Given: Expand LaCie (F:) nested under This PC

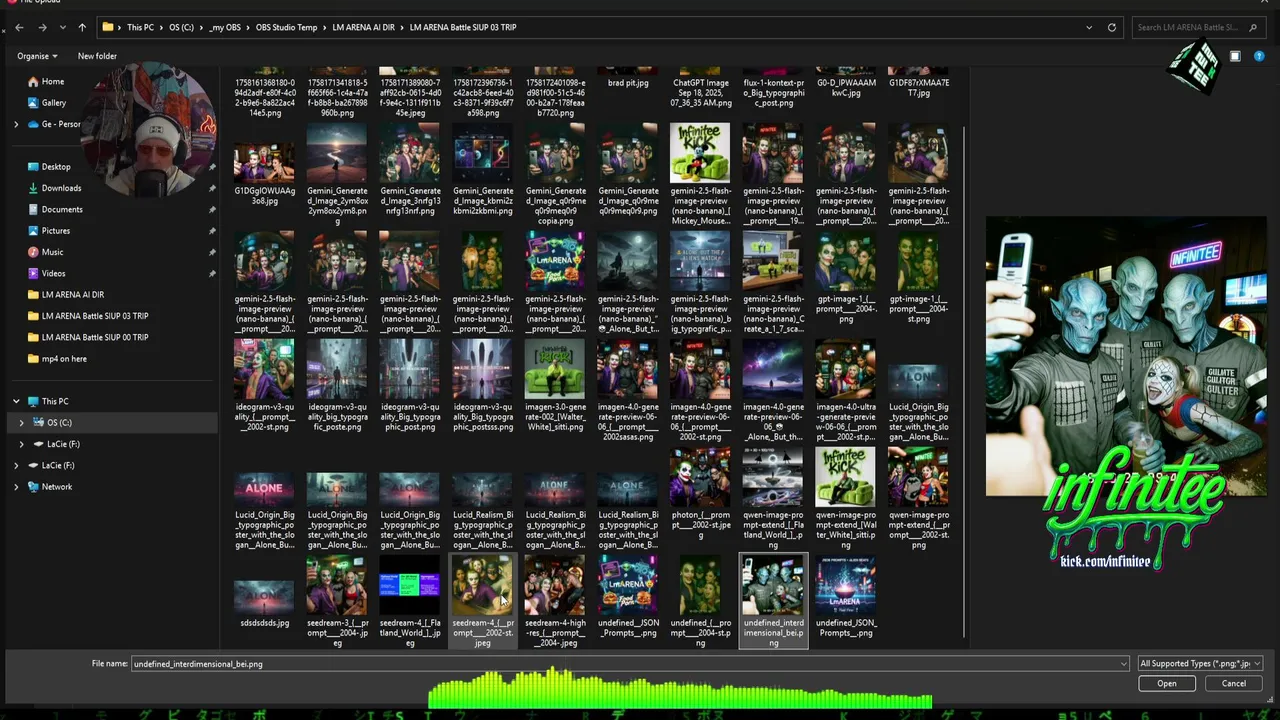Looking at the screenshot, I should click(x=21, y=444).
